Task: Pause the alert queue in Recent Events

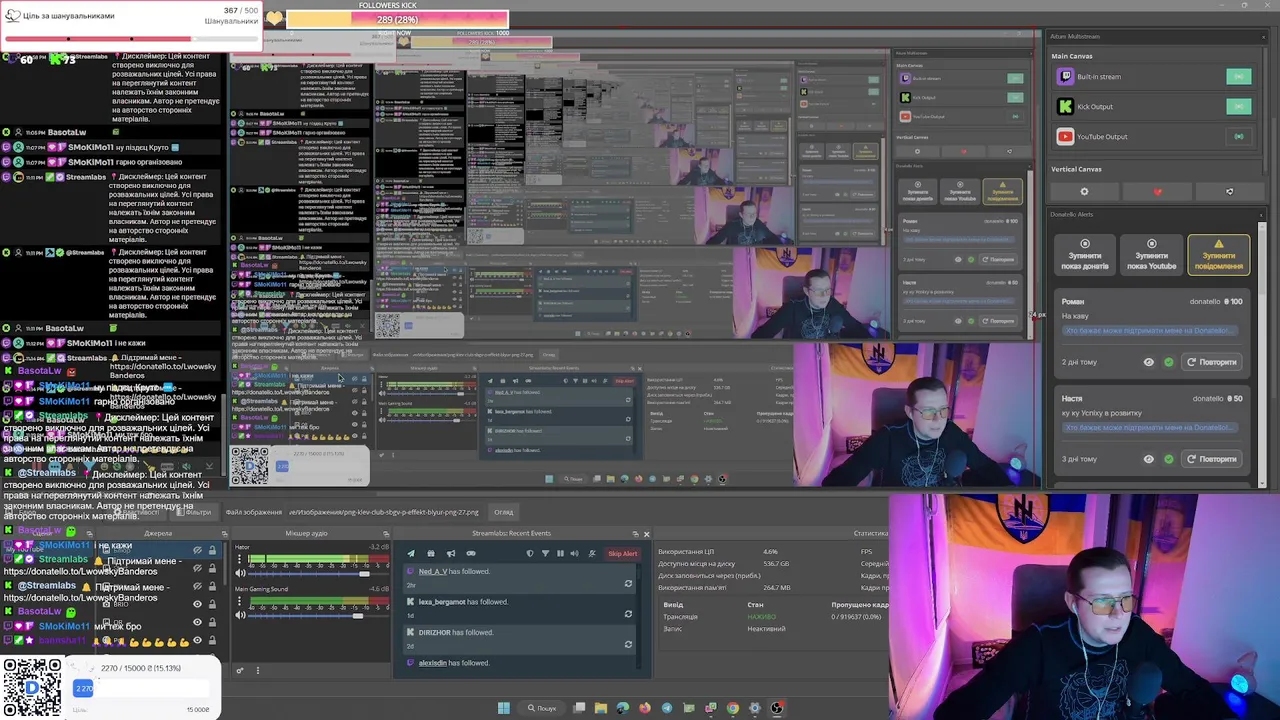Action: 560,553
